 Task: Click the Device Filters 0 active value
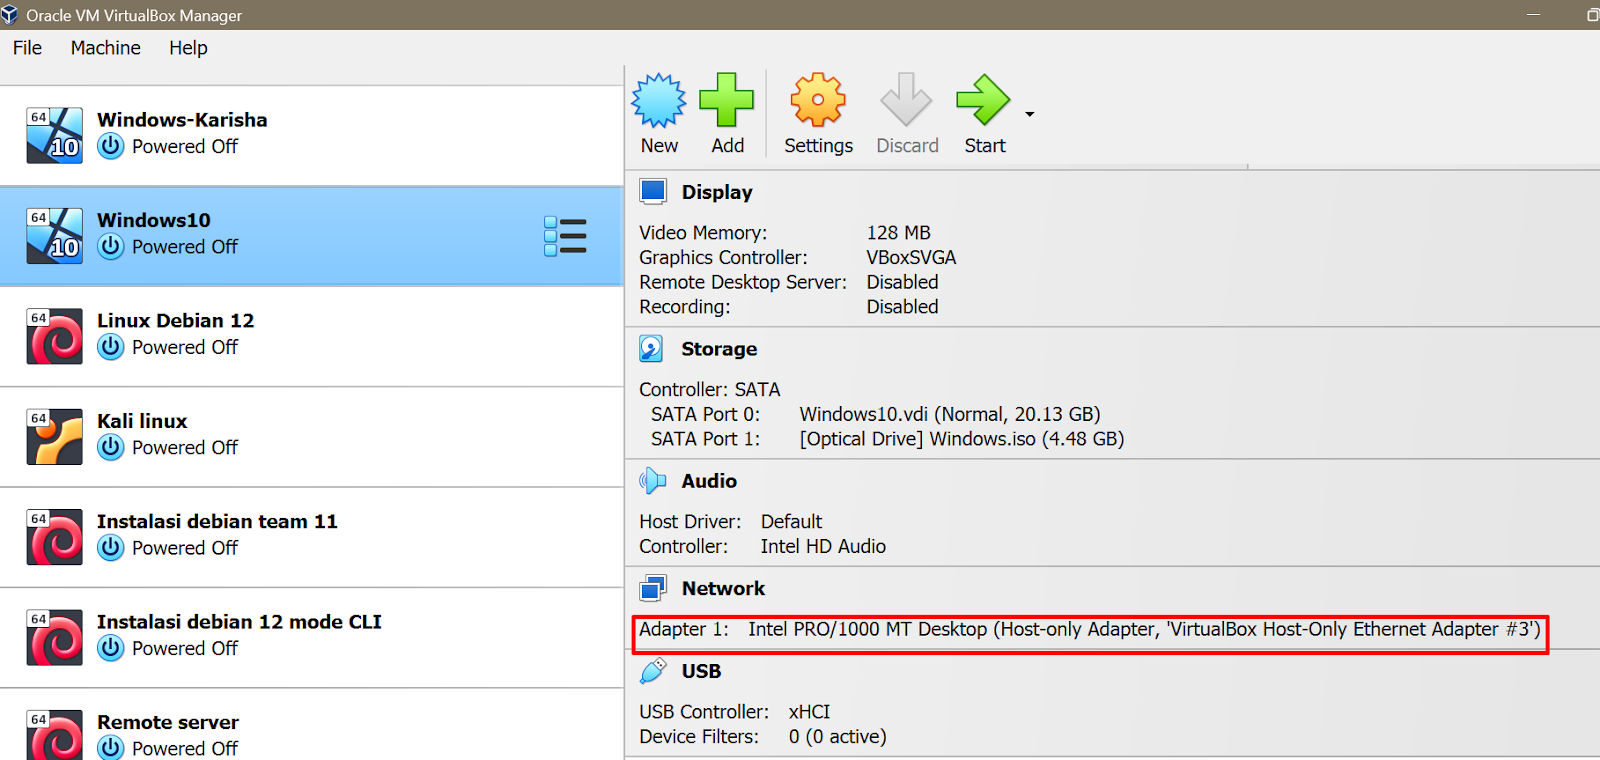pos(837,737)
